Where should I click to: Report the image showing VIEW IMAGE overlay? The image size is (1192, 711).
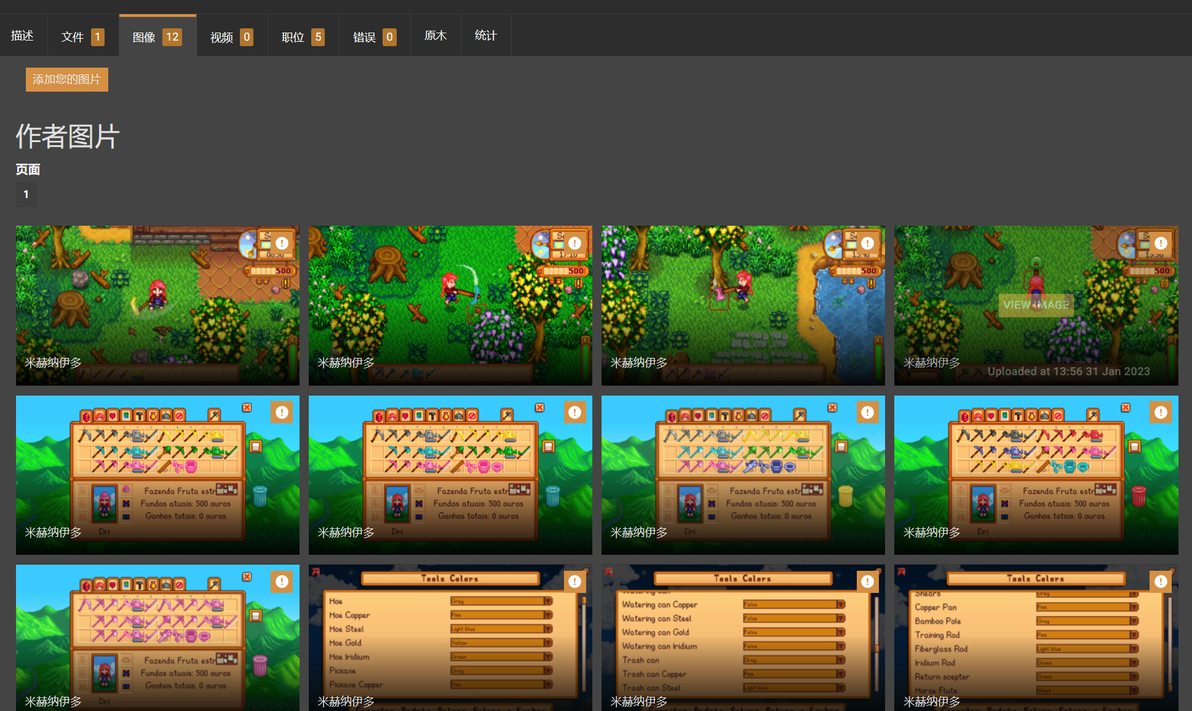(1160, 243)
